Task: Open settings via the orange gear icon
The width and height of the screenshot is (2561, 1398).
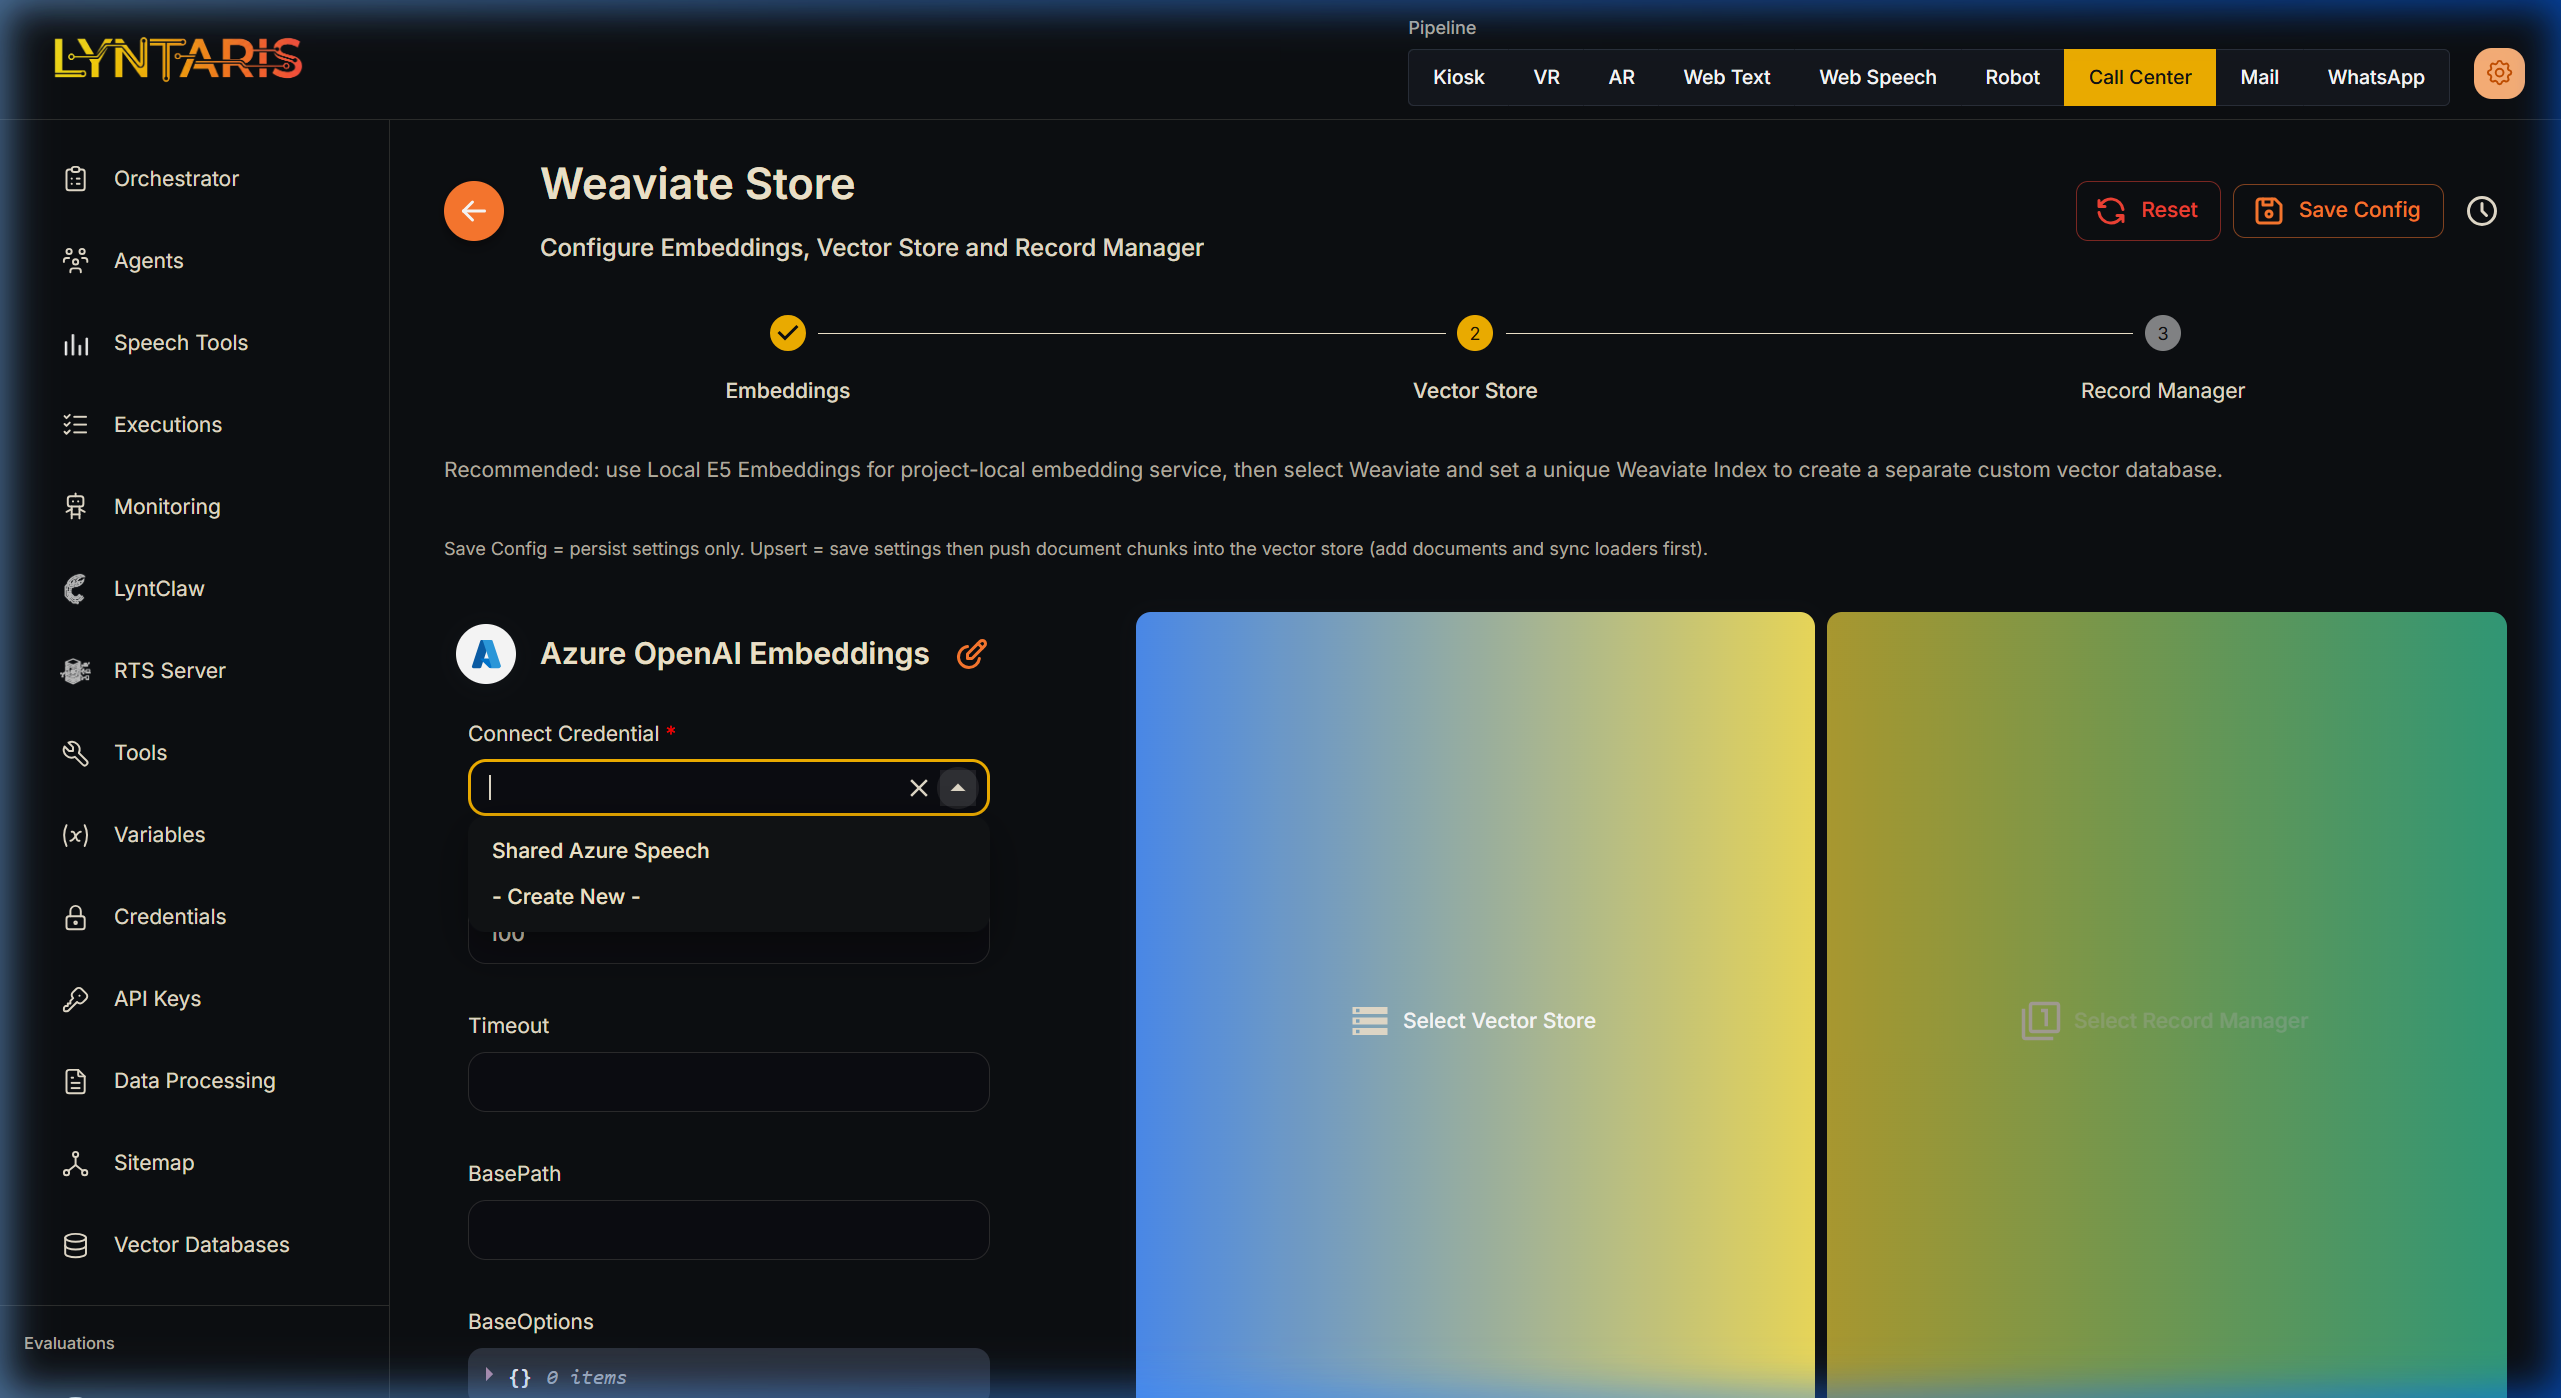Action: click(x=2499, y=74)
